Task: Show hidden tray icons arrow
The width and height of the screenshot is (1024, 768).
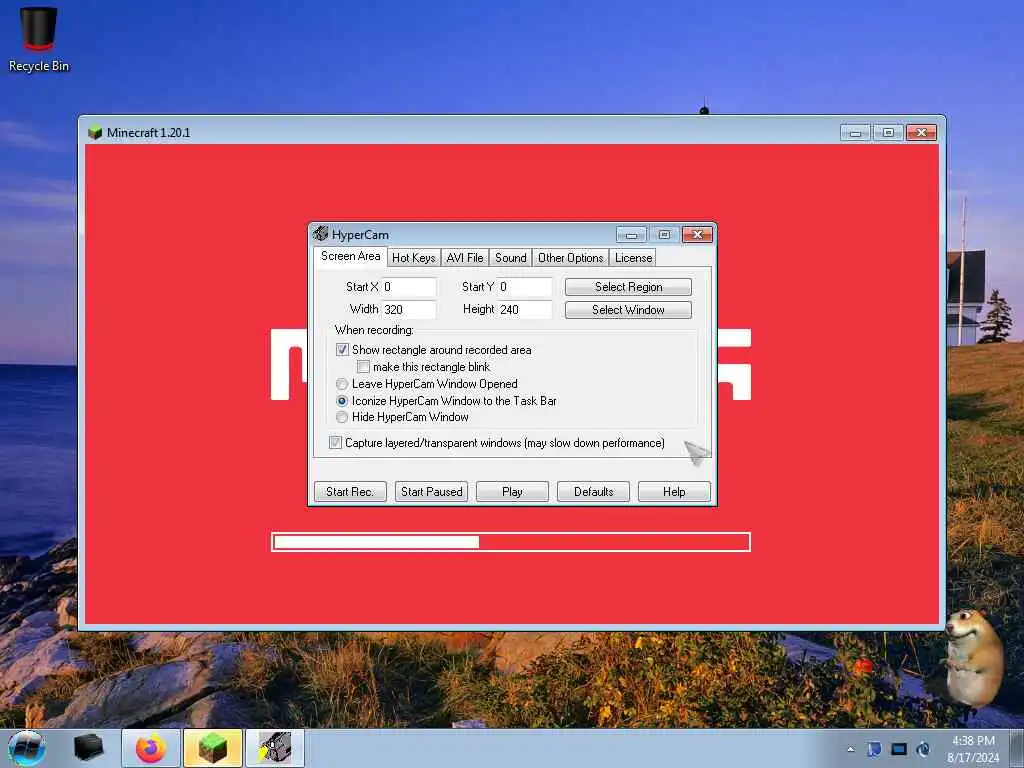Action: click(850, 749)
